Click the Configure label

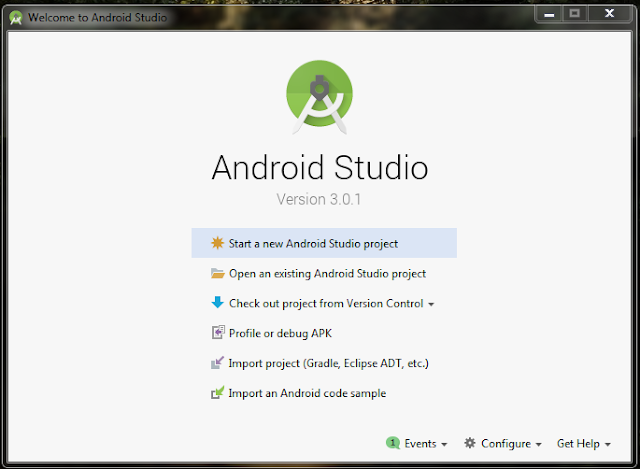pos(506,444)
